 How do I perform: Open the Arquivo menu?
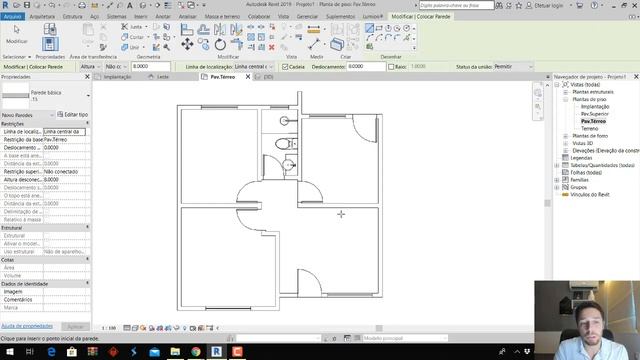point(13,17)
